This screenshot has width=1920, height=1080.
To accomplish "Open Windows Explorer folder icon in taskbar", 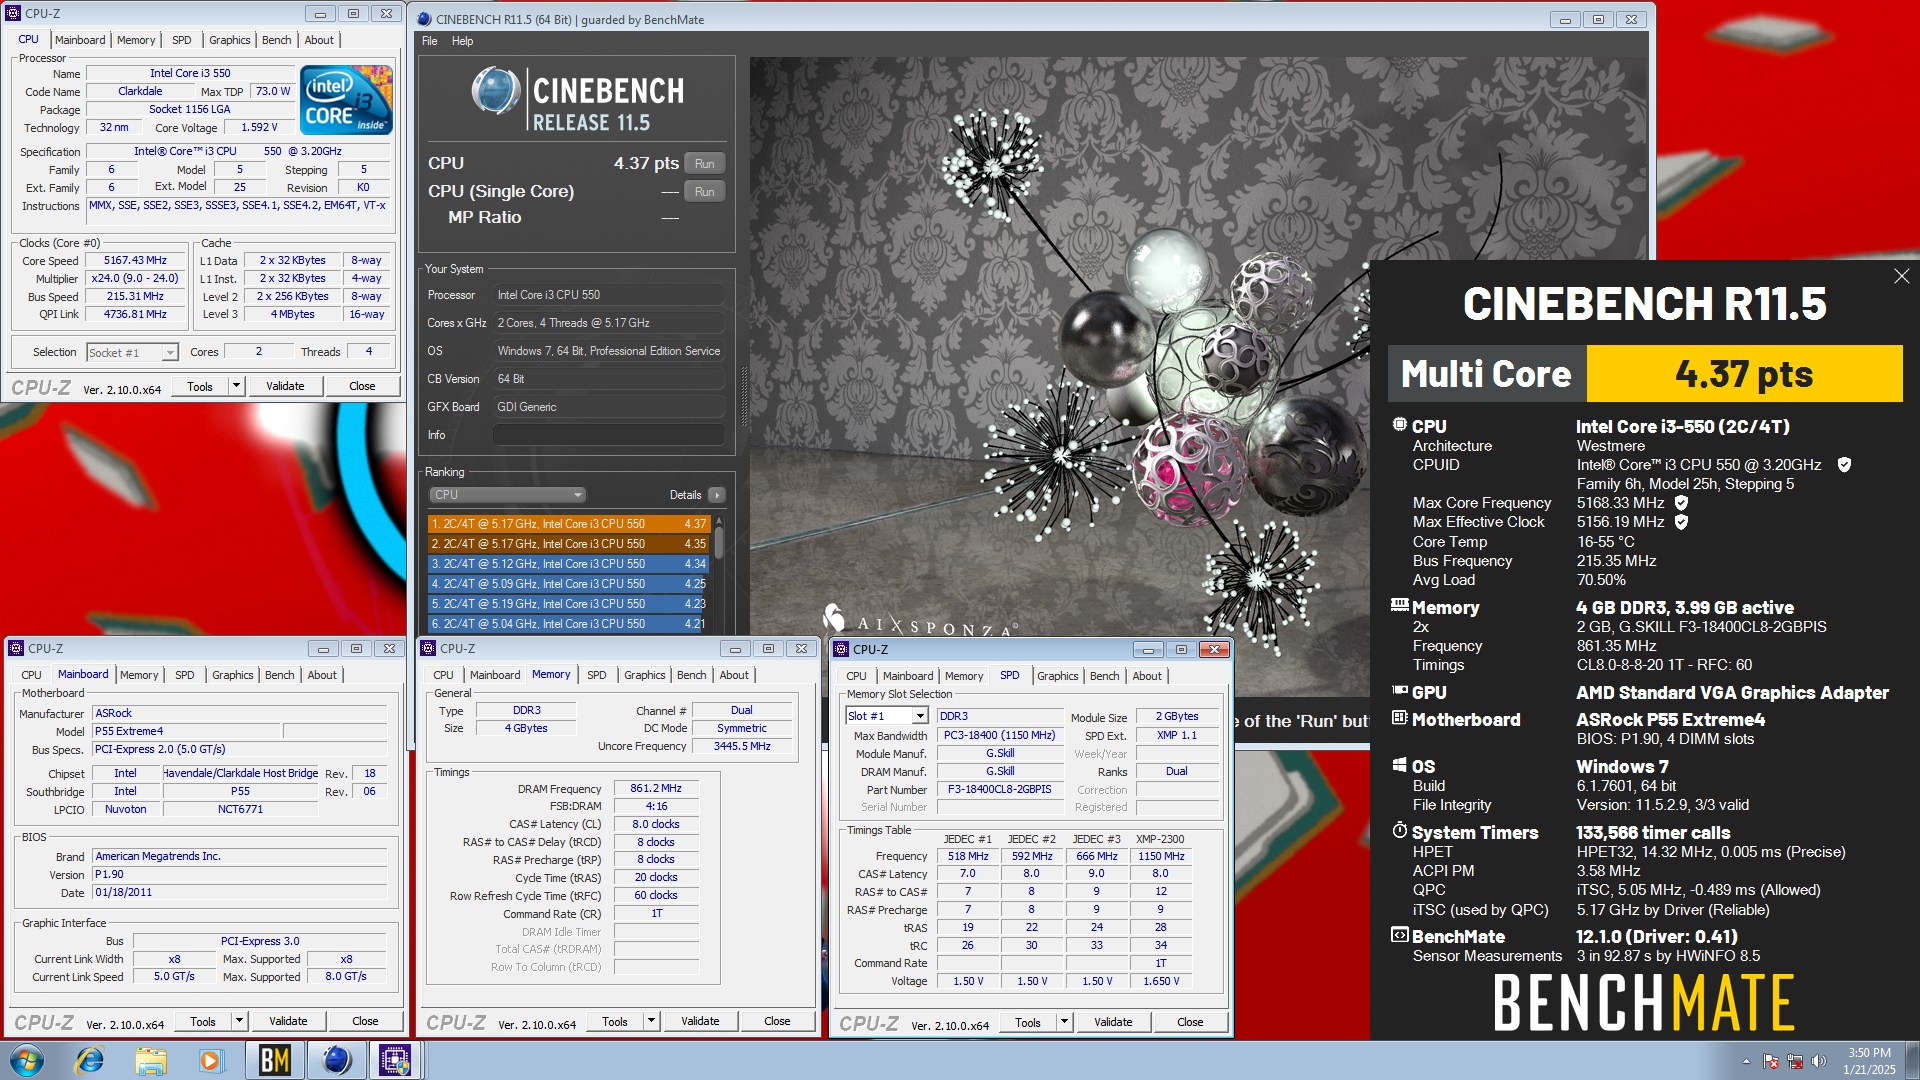I will pyautogui.click(x=150, y=1060).
